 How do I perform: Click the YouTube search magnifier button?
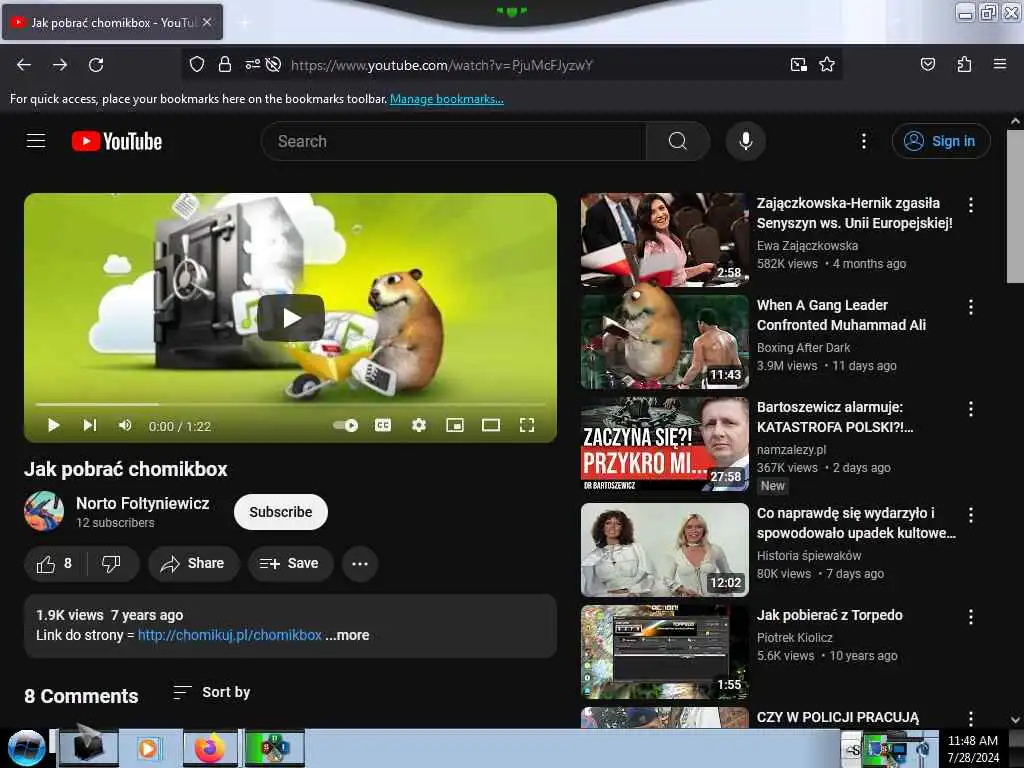678,141
